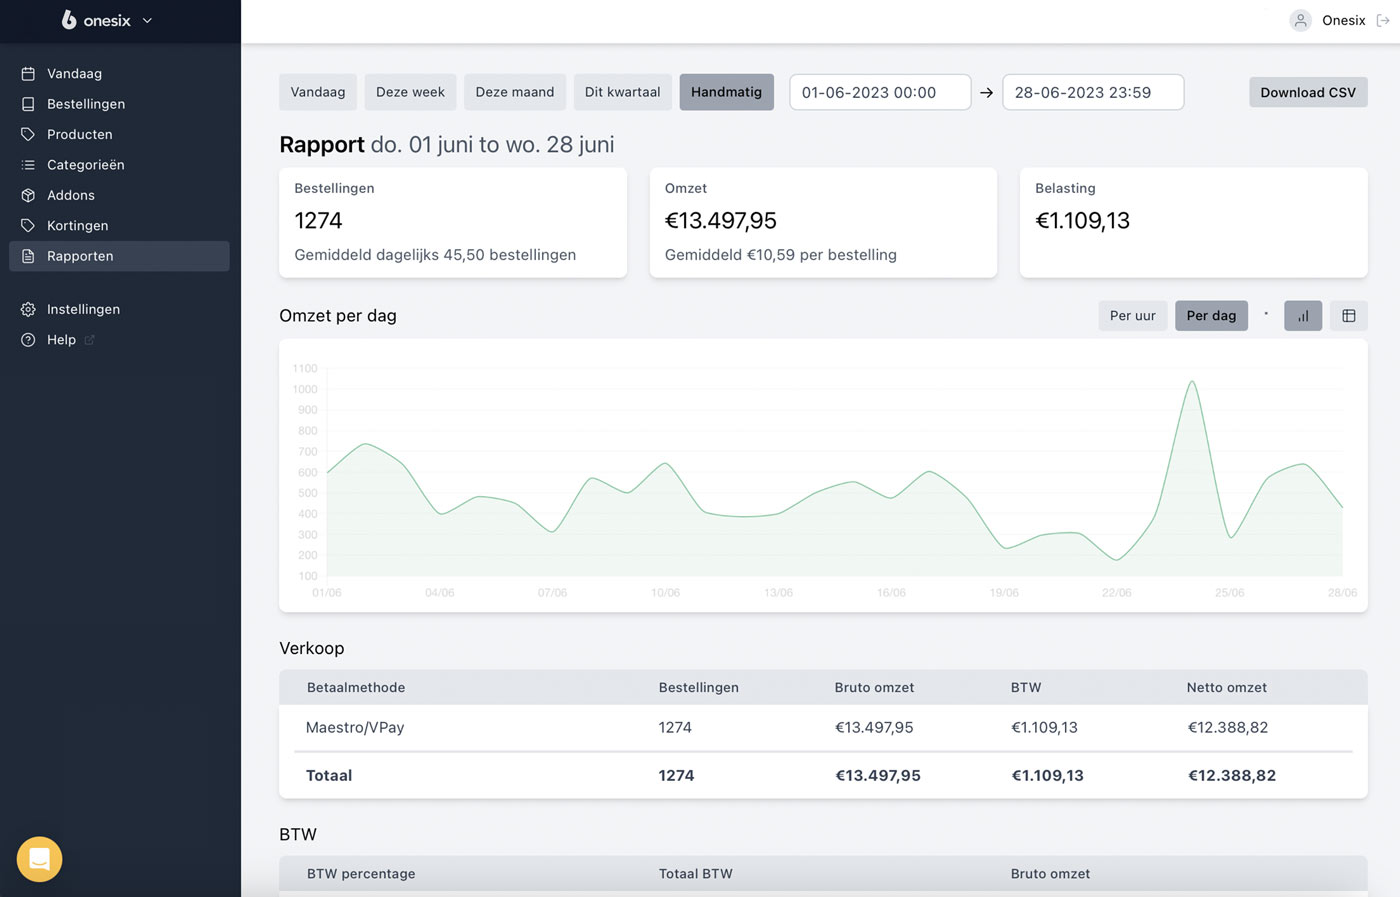Image resolution: width=1400 pixels, height=897 pixels.
Task: Select the Dit kwartaal period
Action: pyautogui.click(x=622, y=91)
